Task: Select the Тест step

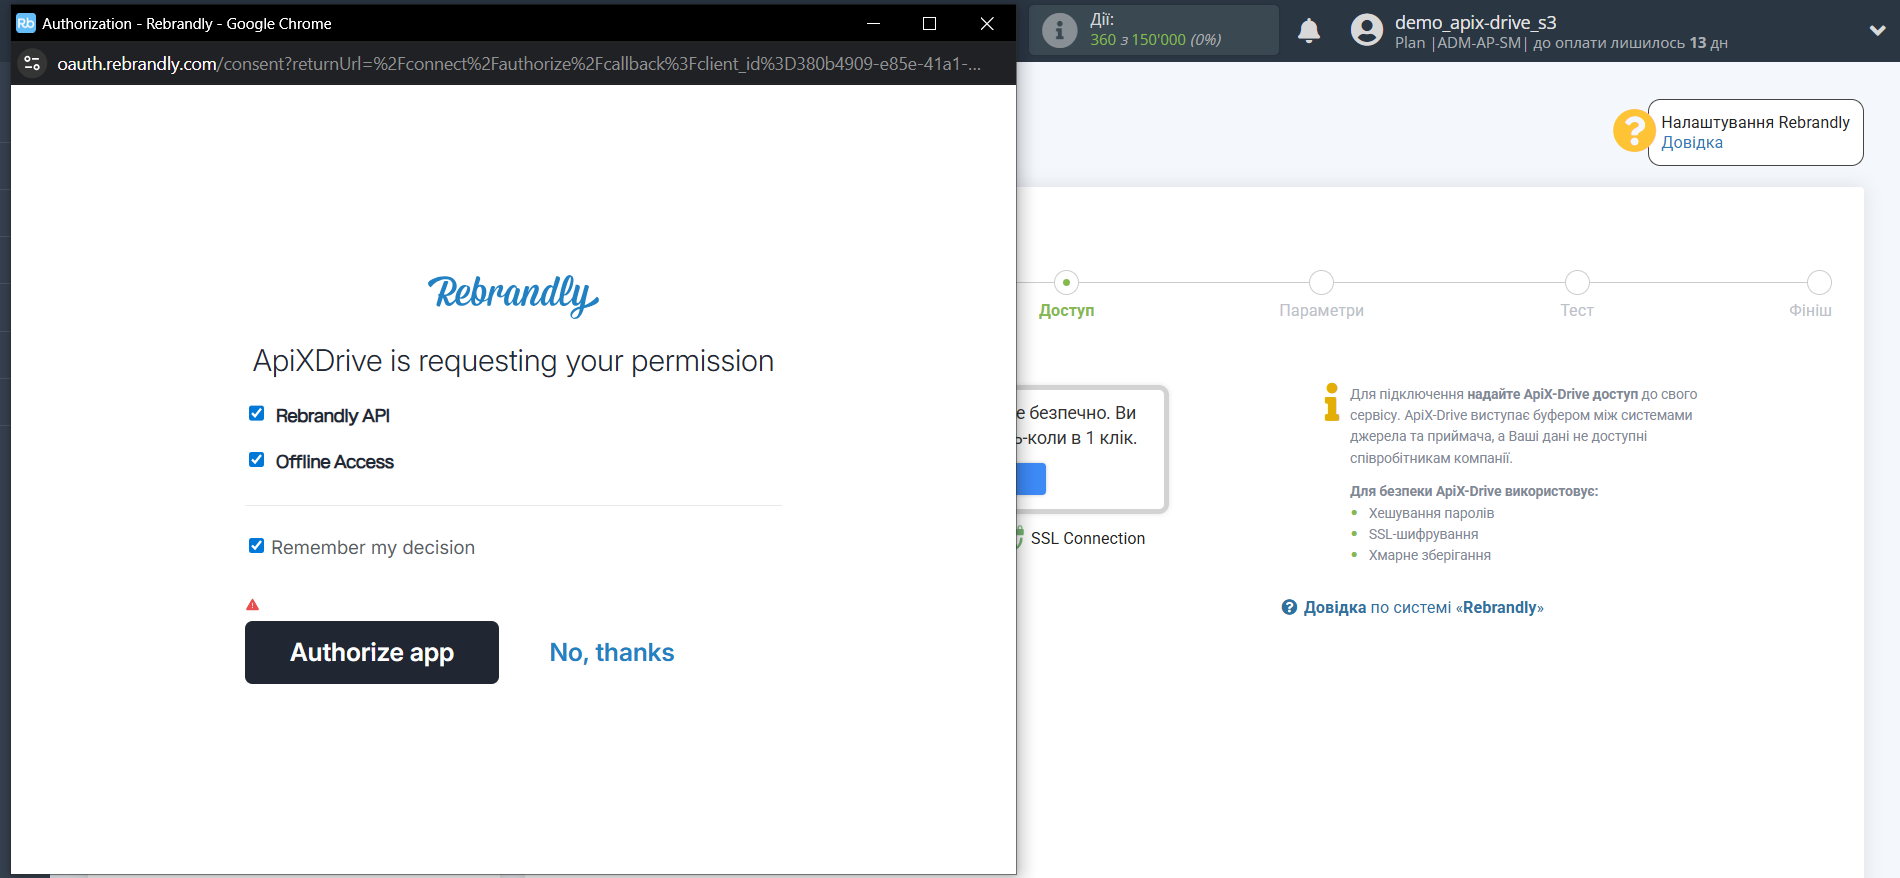Action: click(1577, 295)
